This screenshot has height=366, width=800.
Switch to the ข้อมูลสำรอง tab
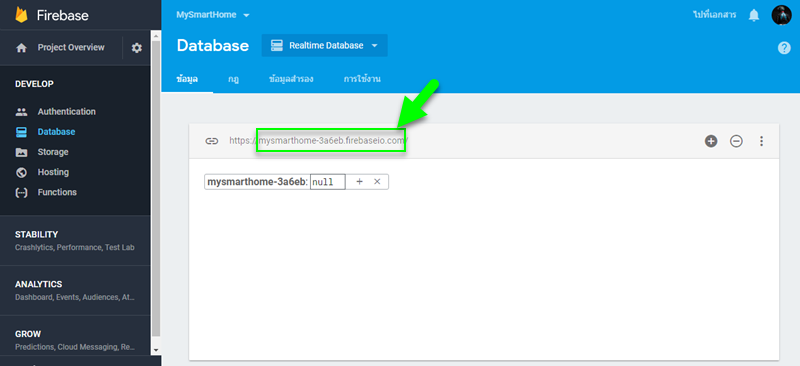pos(291,79)
